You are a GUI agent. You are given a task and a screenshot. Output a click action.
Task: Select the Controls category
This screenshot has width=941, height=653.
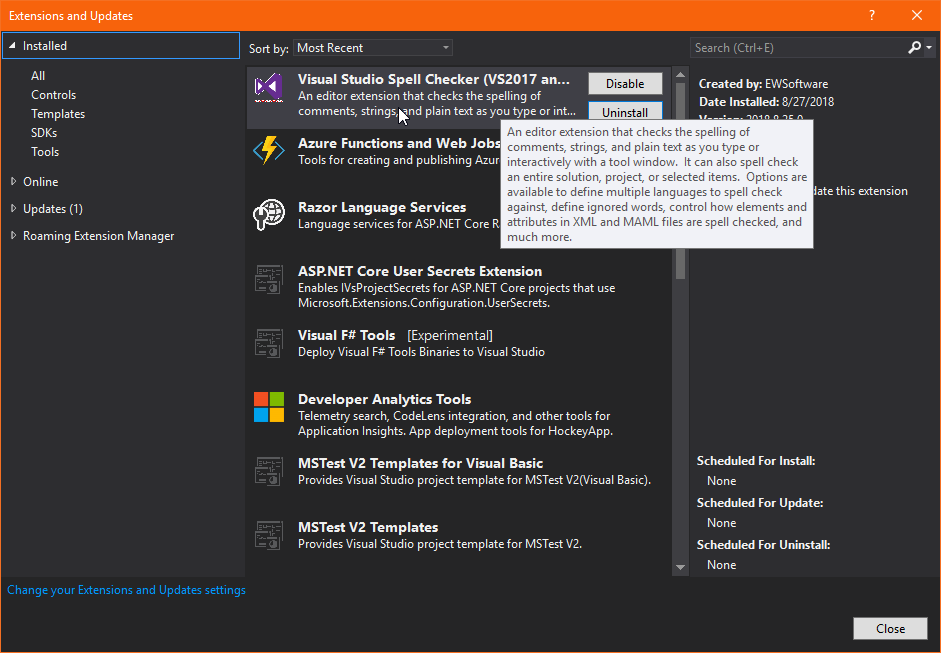(53, 95)
